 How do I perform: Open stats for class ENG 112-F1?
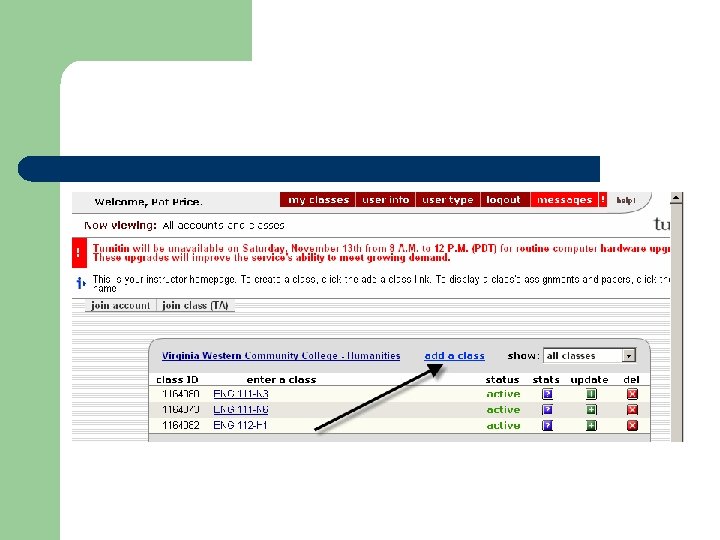pos(547,425)
